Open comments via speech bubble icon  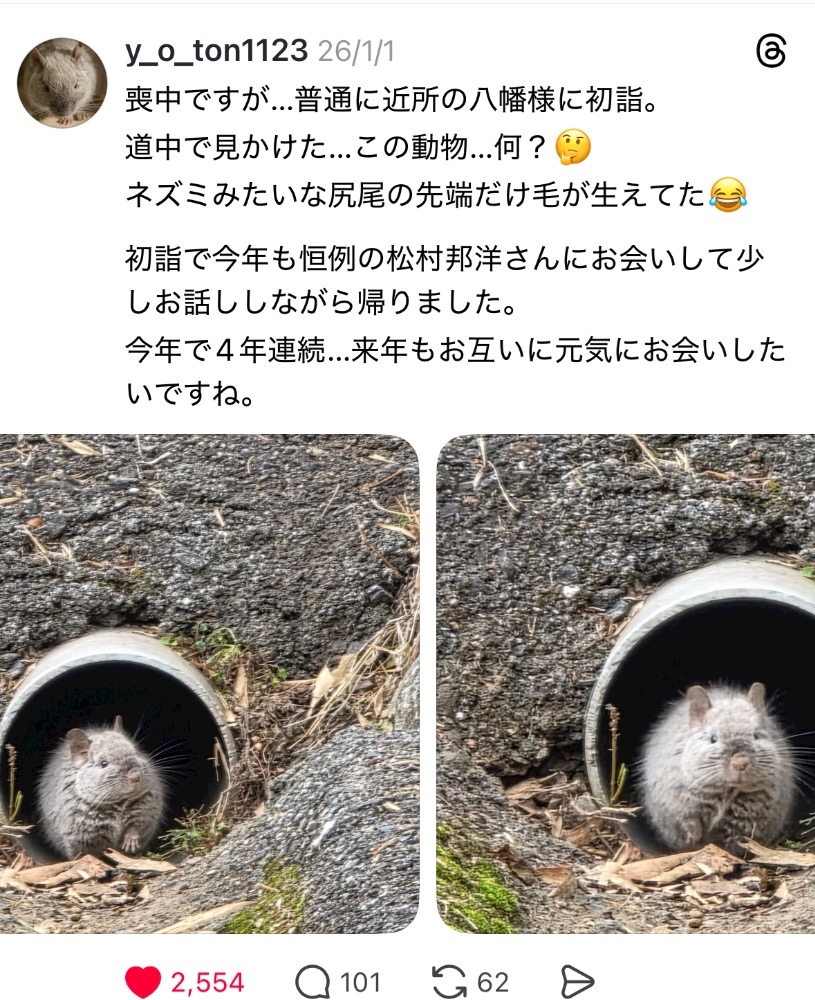(312, 982)
